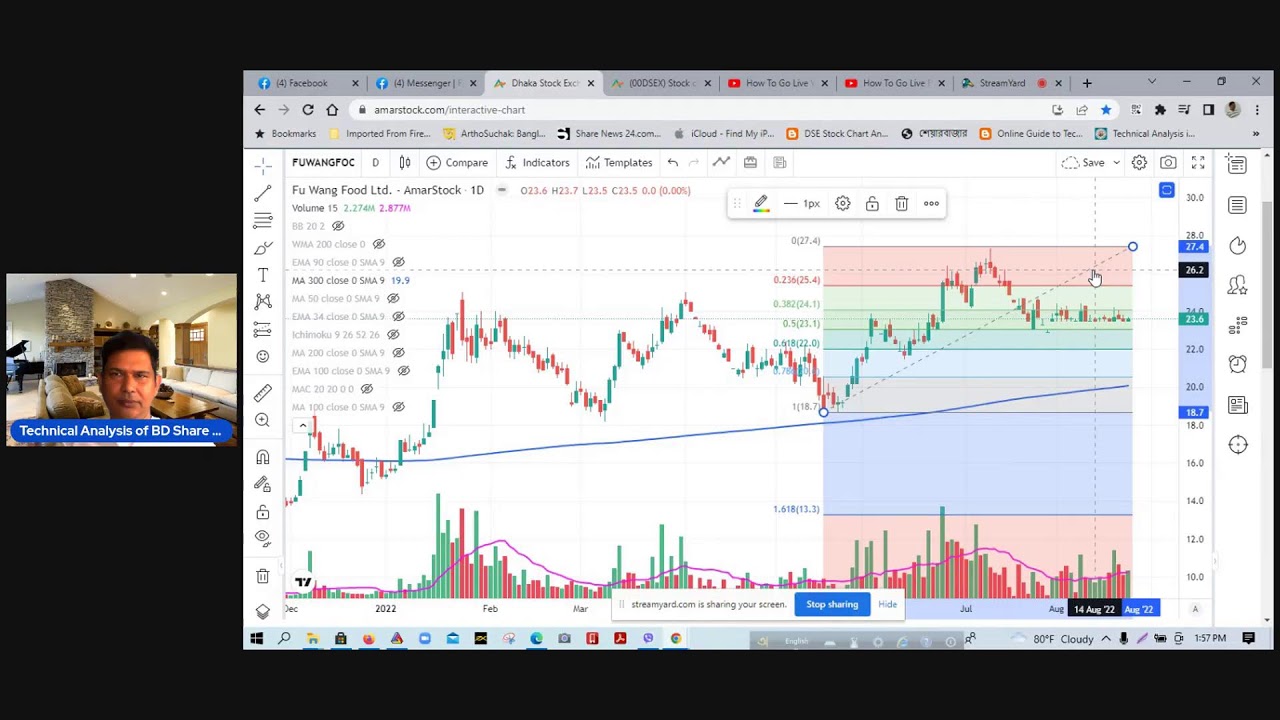The height and width of the screenshot is (720, 1280).
Task: Show the EMA 90 indicator
Action: click(398, 262)
